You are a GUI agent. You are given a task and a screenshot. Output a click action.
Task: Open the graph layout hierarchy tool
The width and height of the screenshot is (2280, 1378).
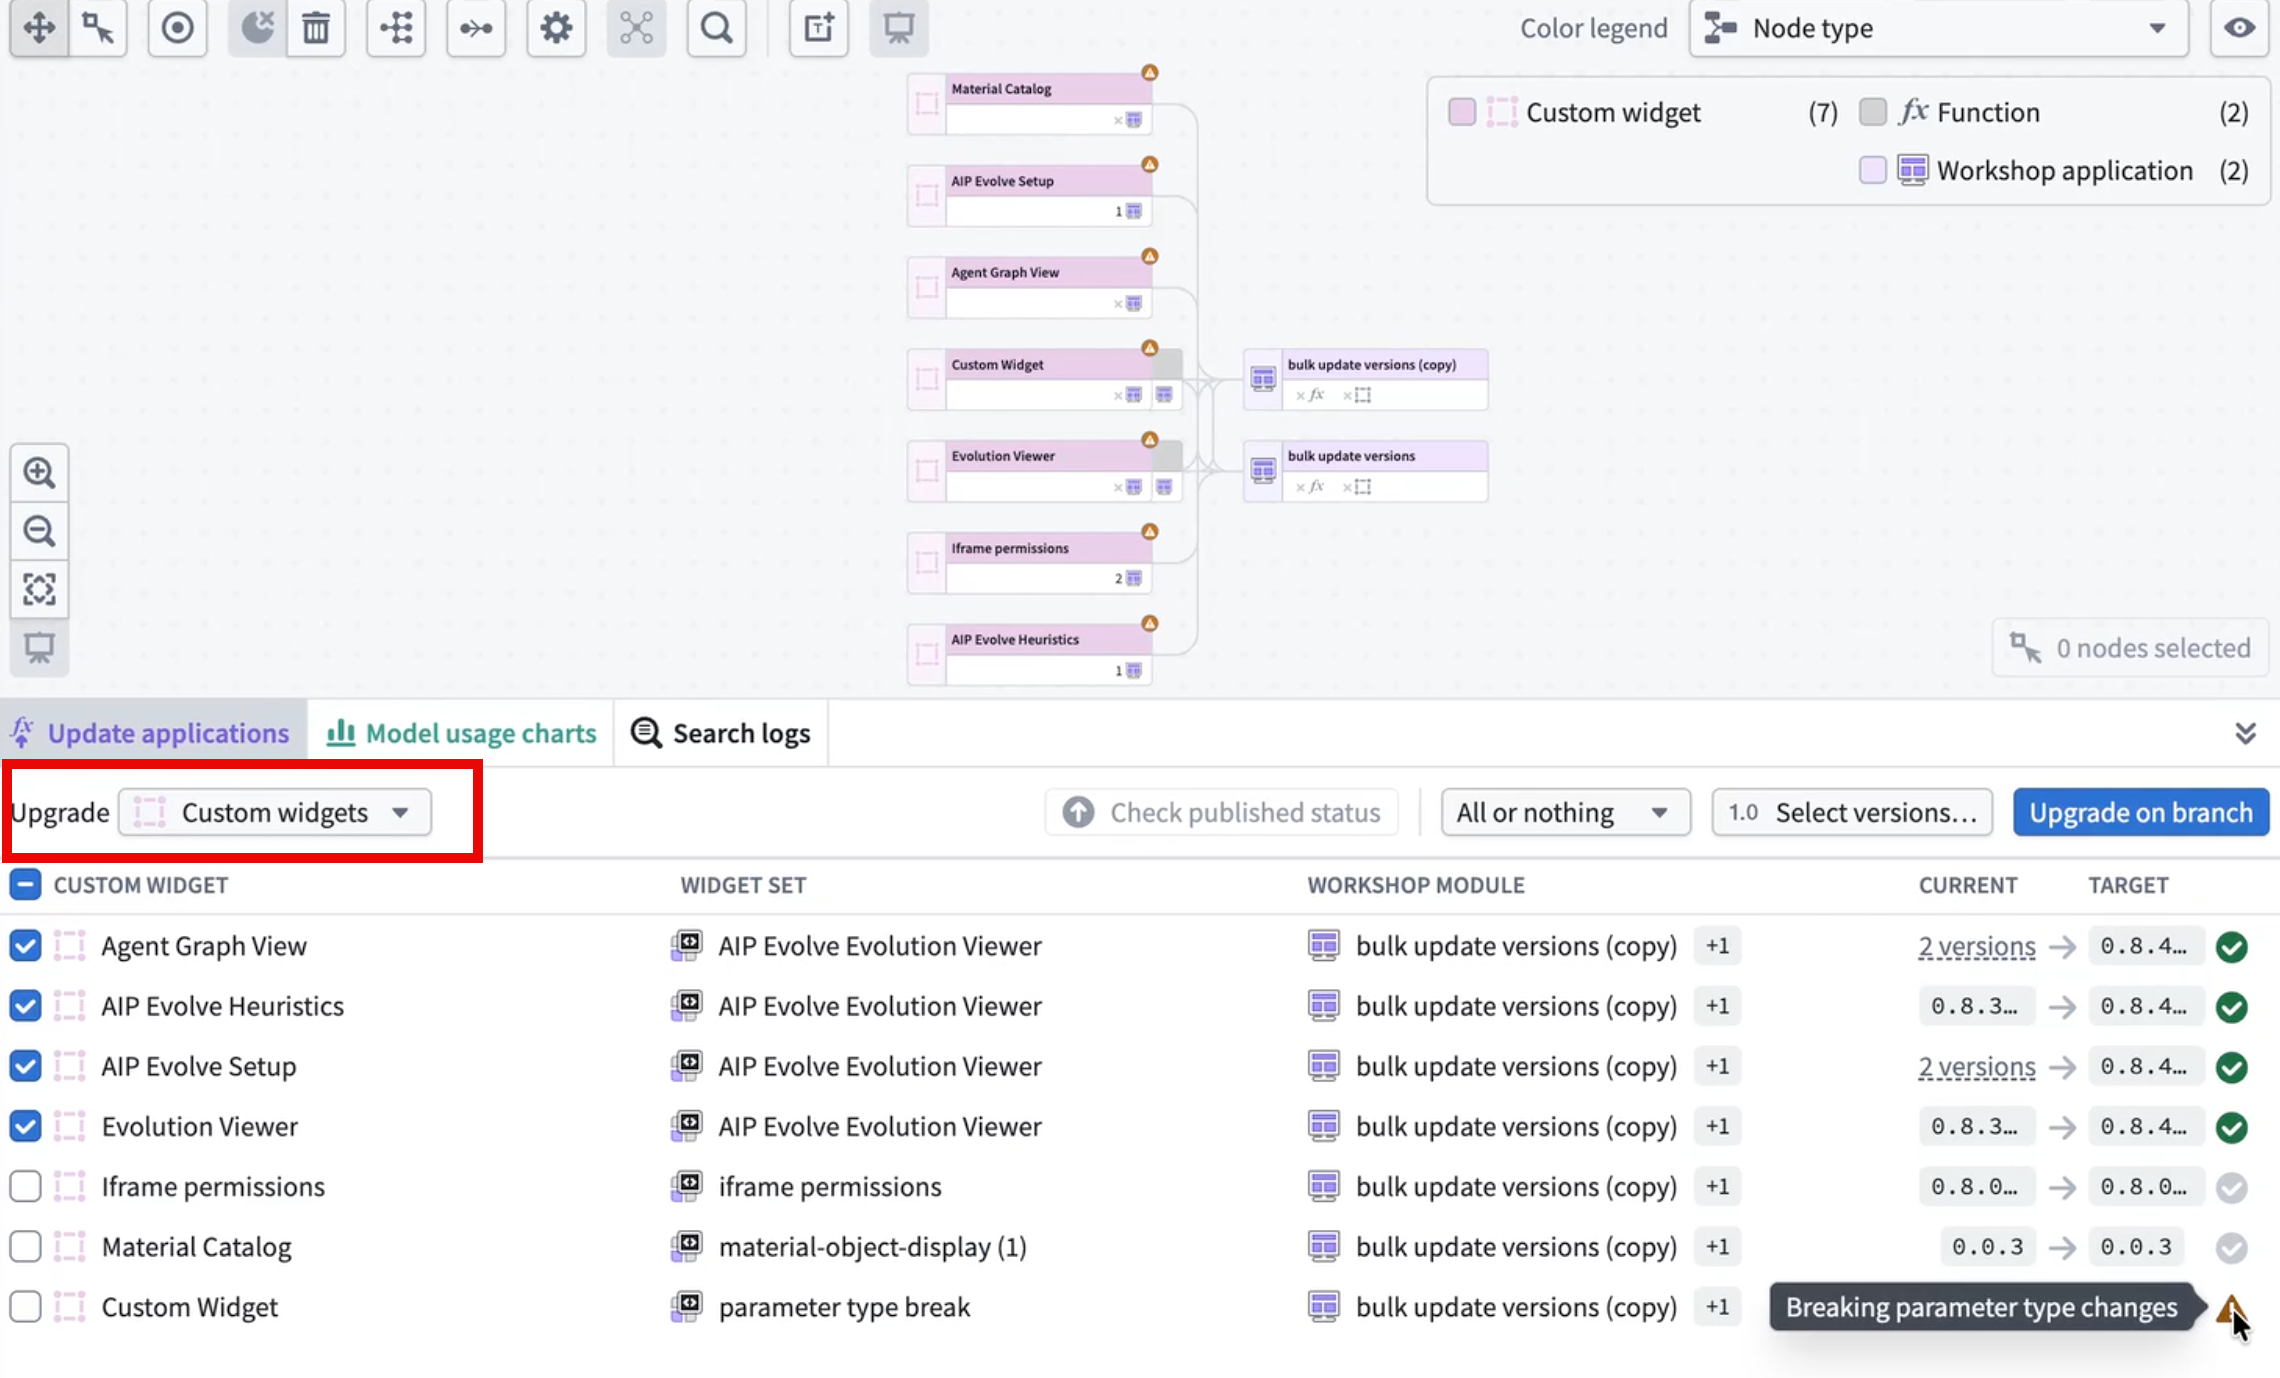pos(396,27)
